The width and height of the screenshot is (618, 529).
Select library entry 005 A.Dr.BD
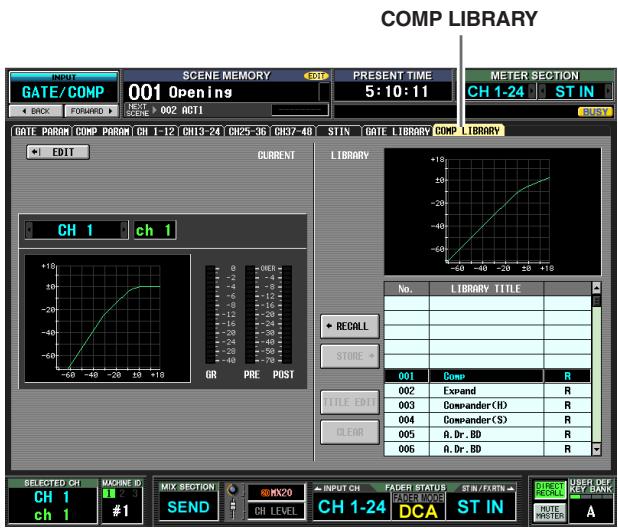pos(488,434)
